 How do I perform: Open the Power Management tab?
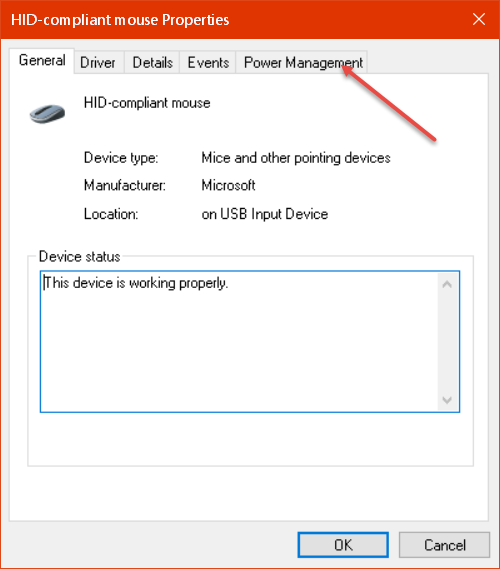[303, 62]
